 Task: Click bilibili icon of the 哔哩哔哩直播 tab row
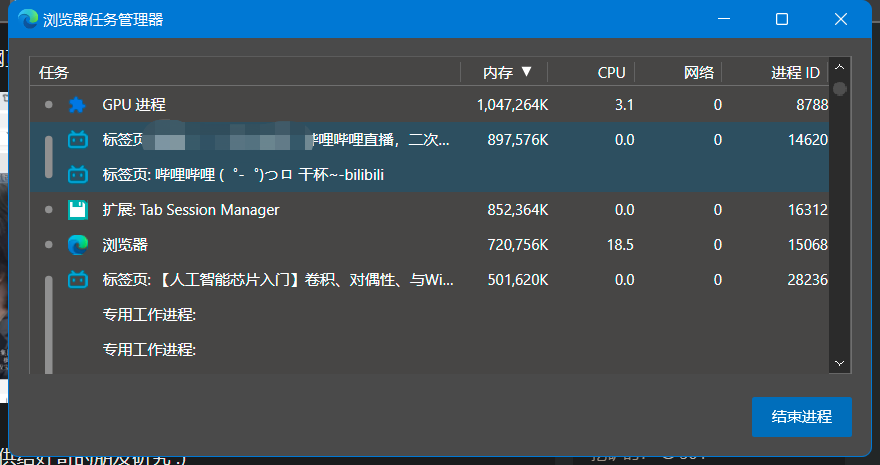click(x=77, y=140)
